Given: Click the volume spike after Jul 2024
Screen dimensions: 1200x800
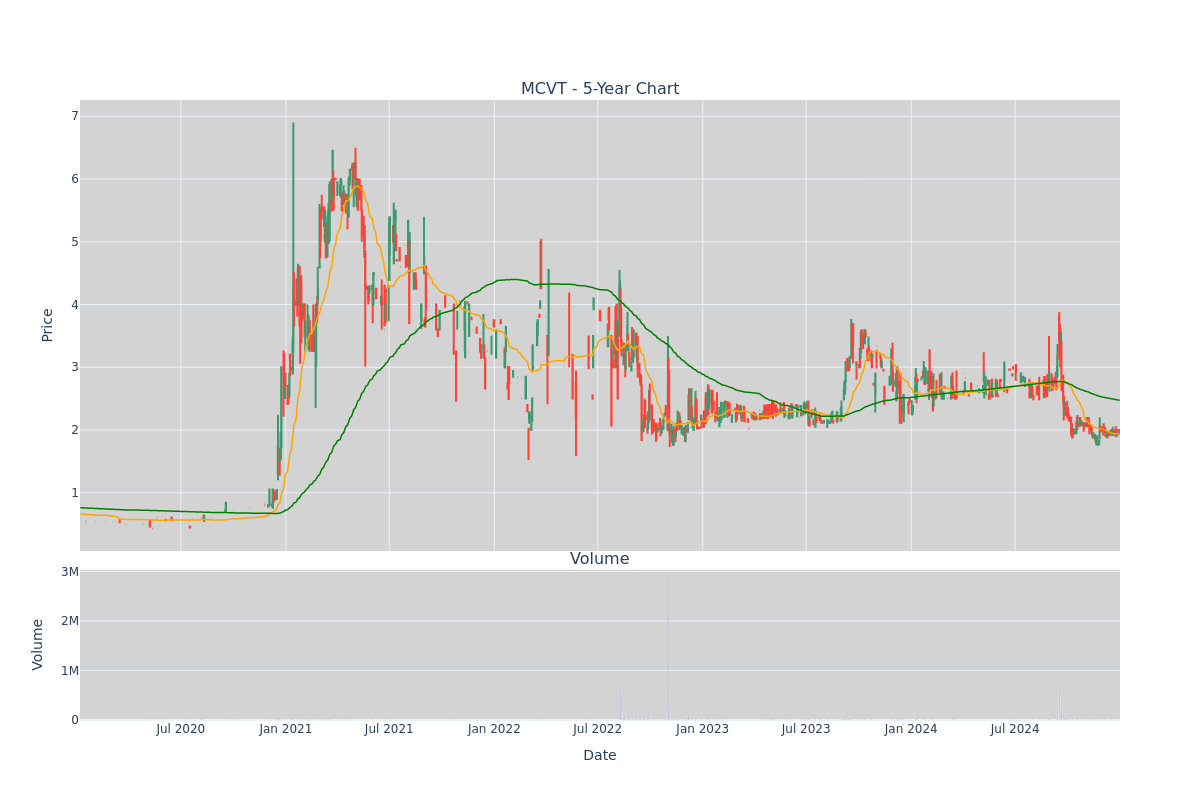Looking at the screenshot, I should (x=1060, y=702).
